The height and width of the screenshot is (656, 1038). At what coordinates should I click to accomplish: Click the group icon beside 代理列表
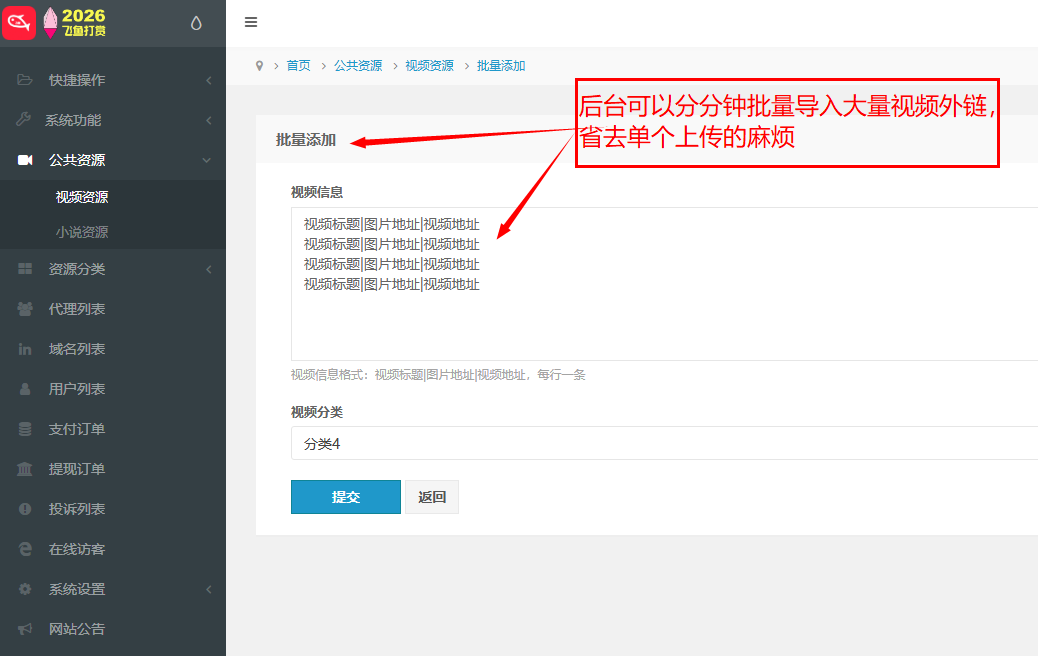point(25,309)
